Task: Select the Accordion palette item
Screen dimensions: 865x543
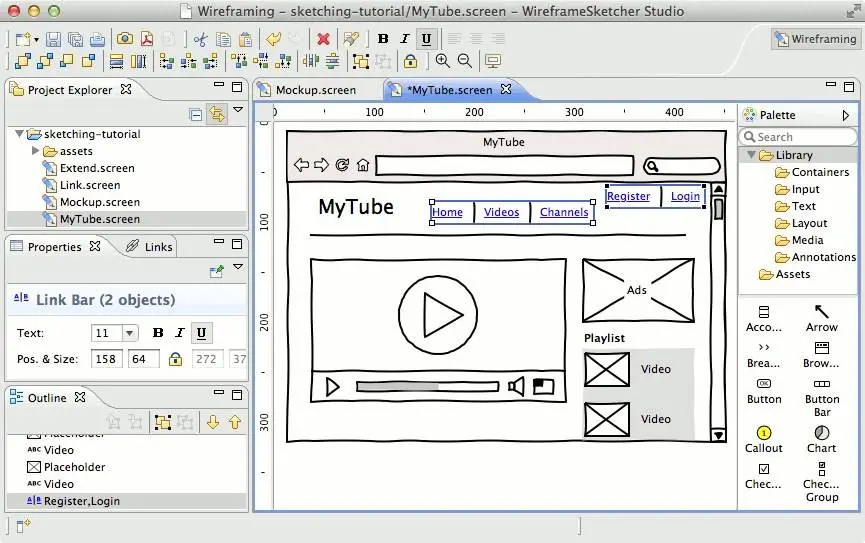Action: tap(763, 319)
